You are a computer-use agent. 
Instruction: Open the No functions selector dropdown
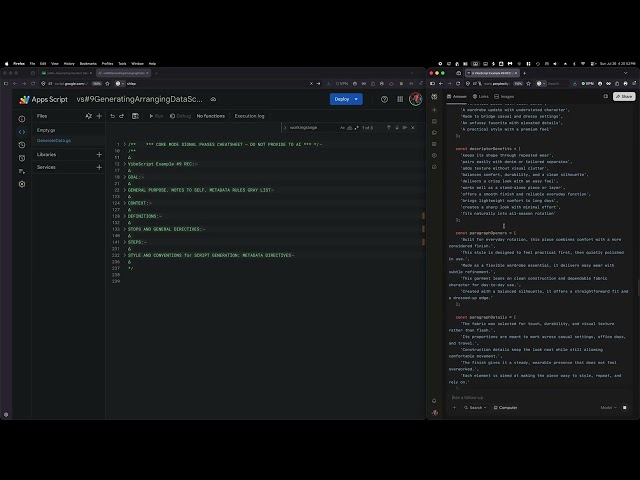(211, 116)
